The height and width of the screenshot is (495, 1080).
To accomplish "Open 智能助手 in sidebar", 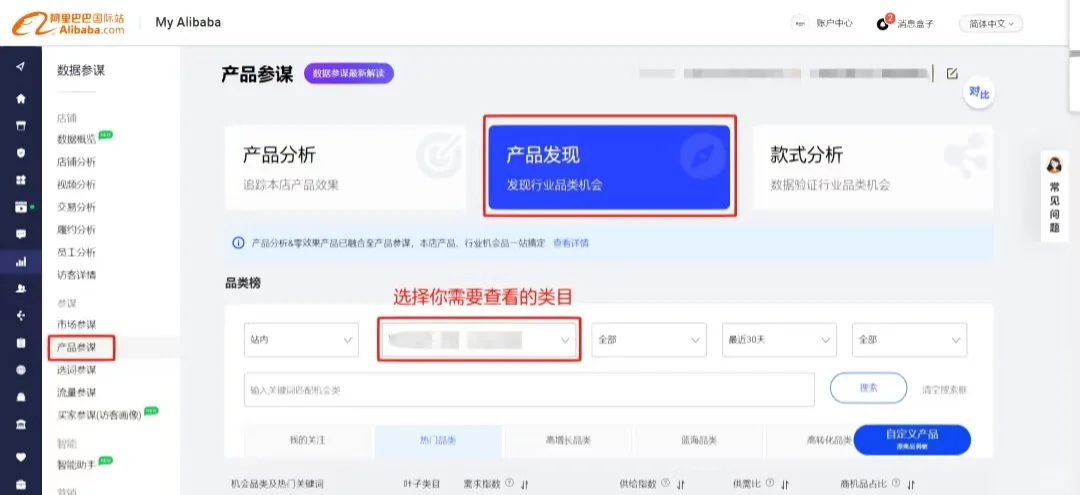I will [x=76, y=465].
